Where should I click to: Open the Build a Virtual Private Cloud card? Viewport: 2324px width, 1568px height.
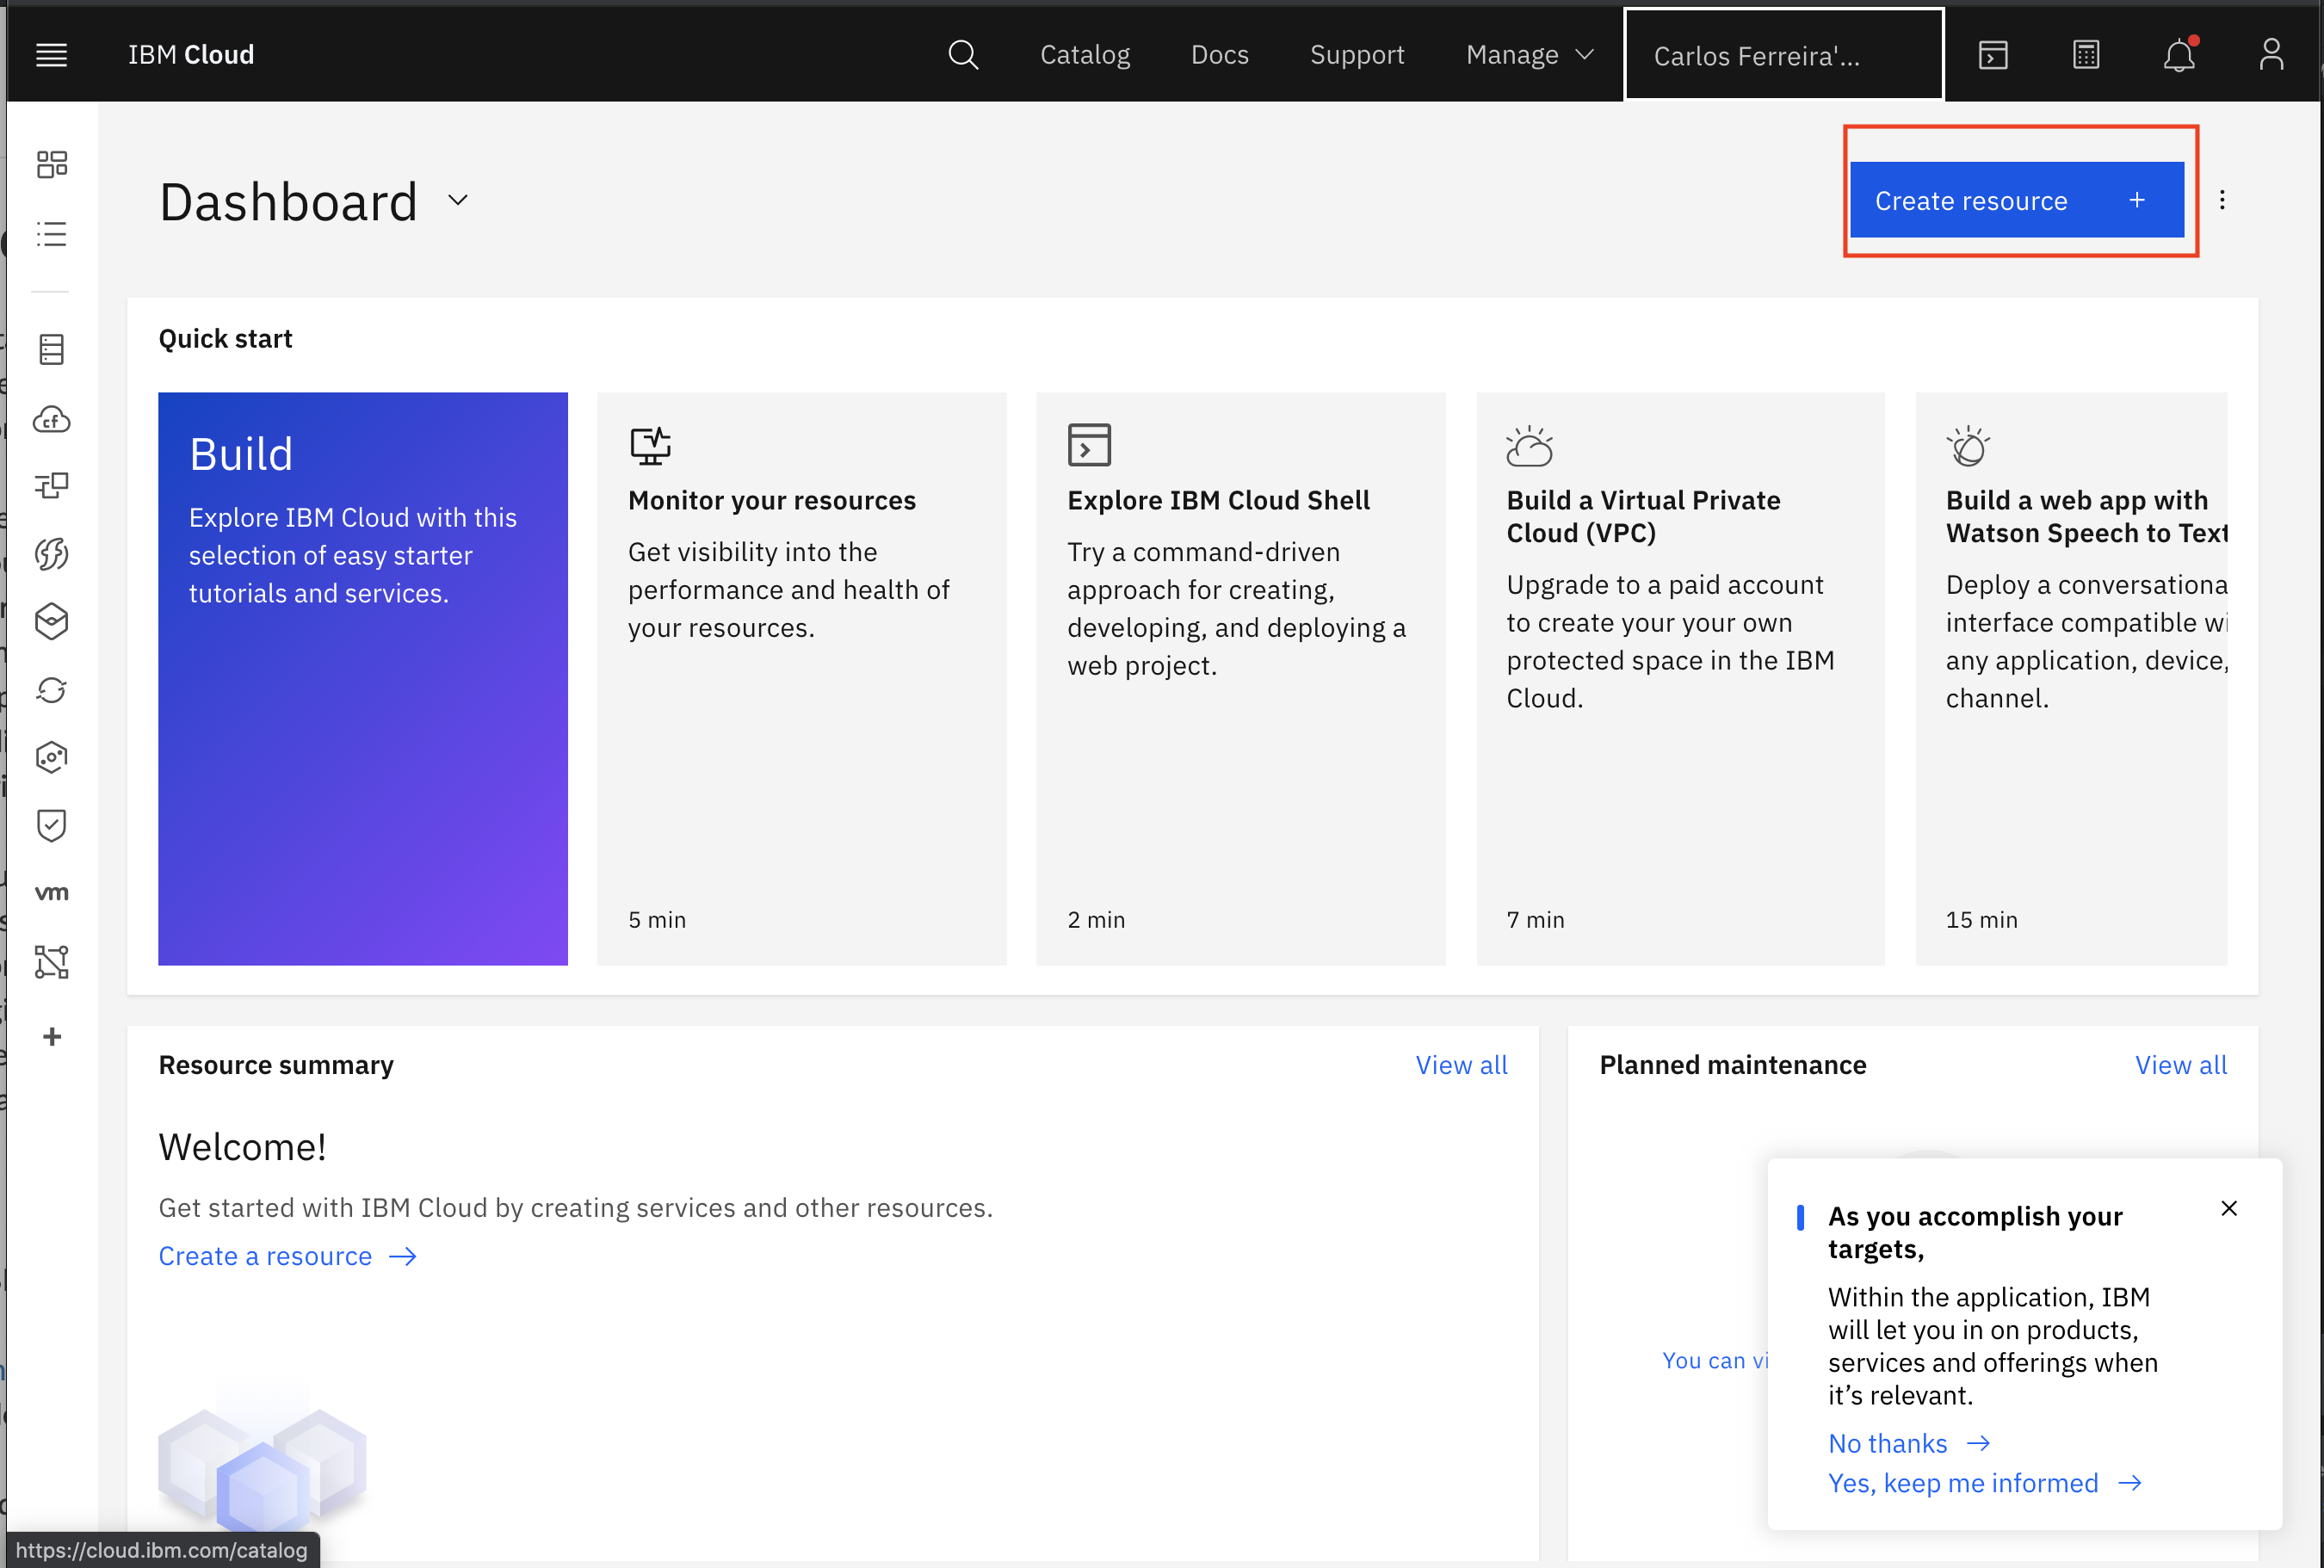pyautogui.click(x=1681, y=679)
